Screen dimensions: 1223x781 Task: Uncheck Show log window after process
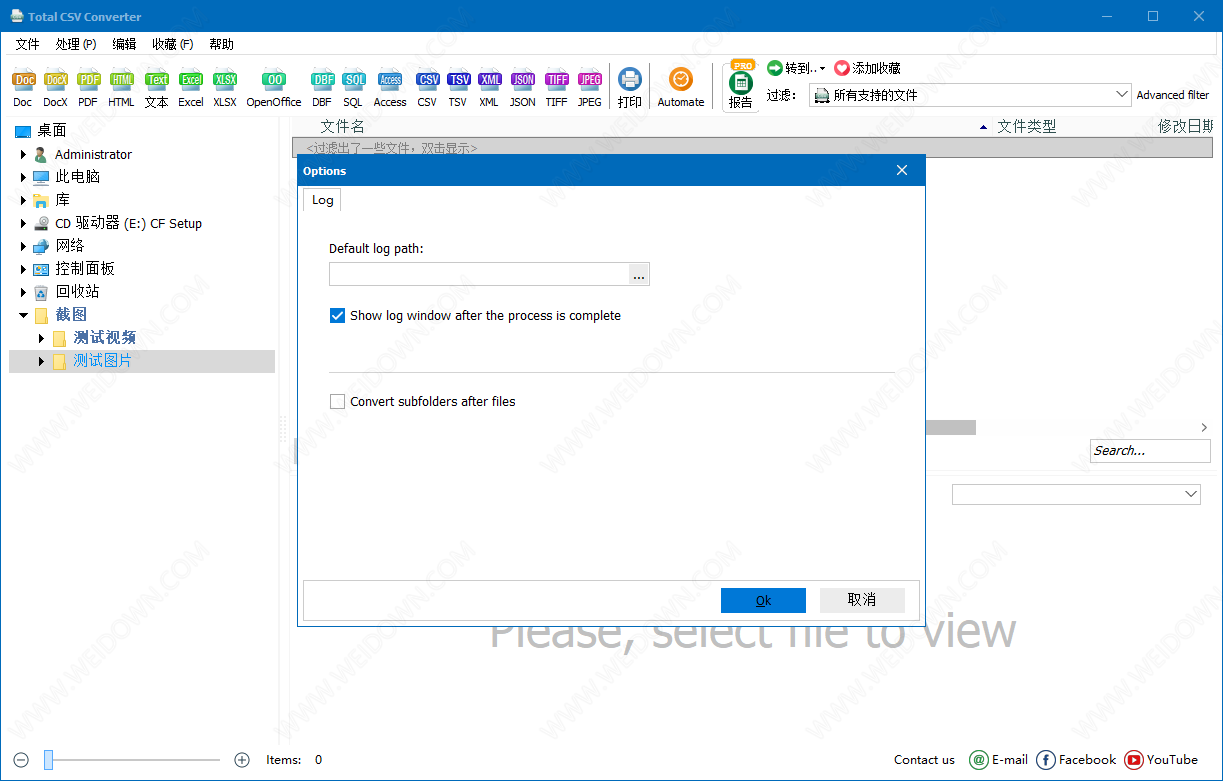pos(337,316)
